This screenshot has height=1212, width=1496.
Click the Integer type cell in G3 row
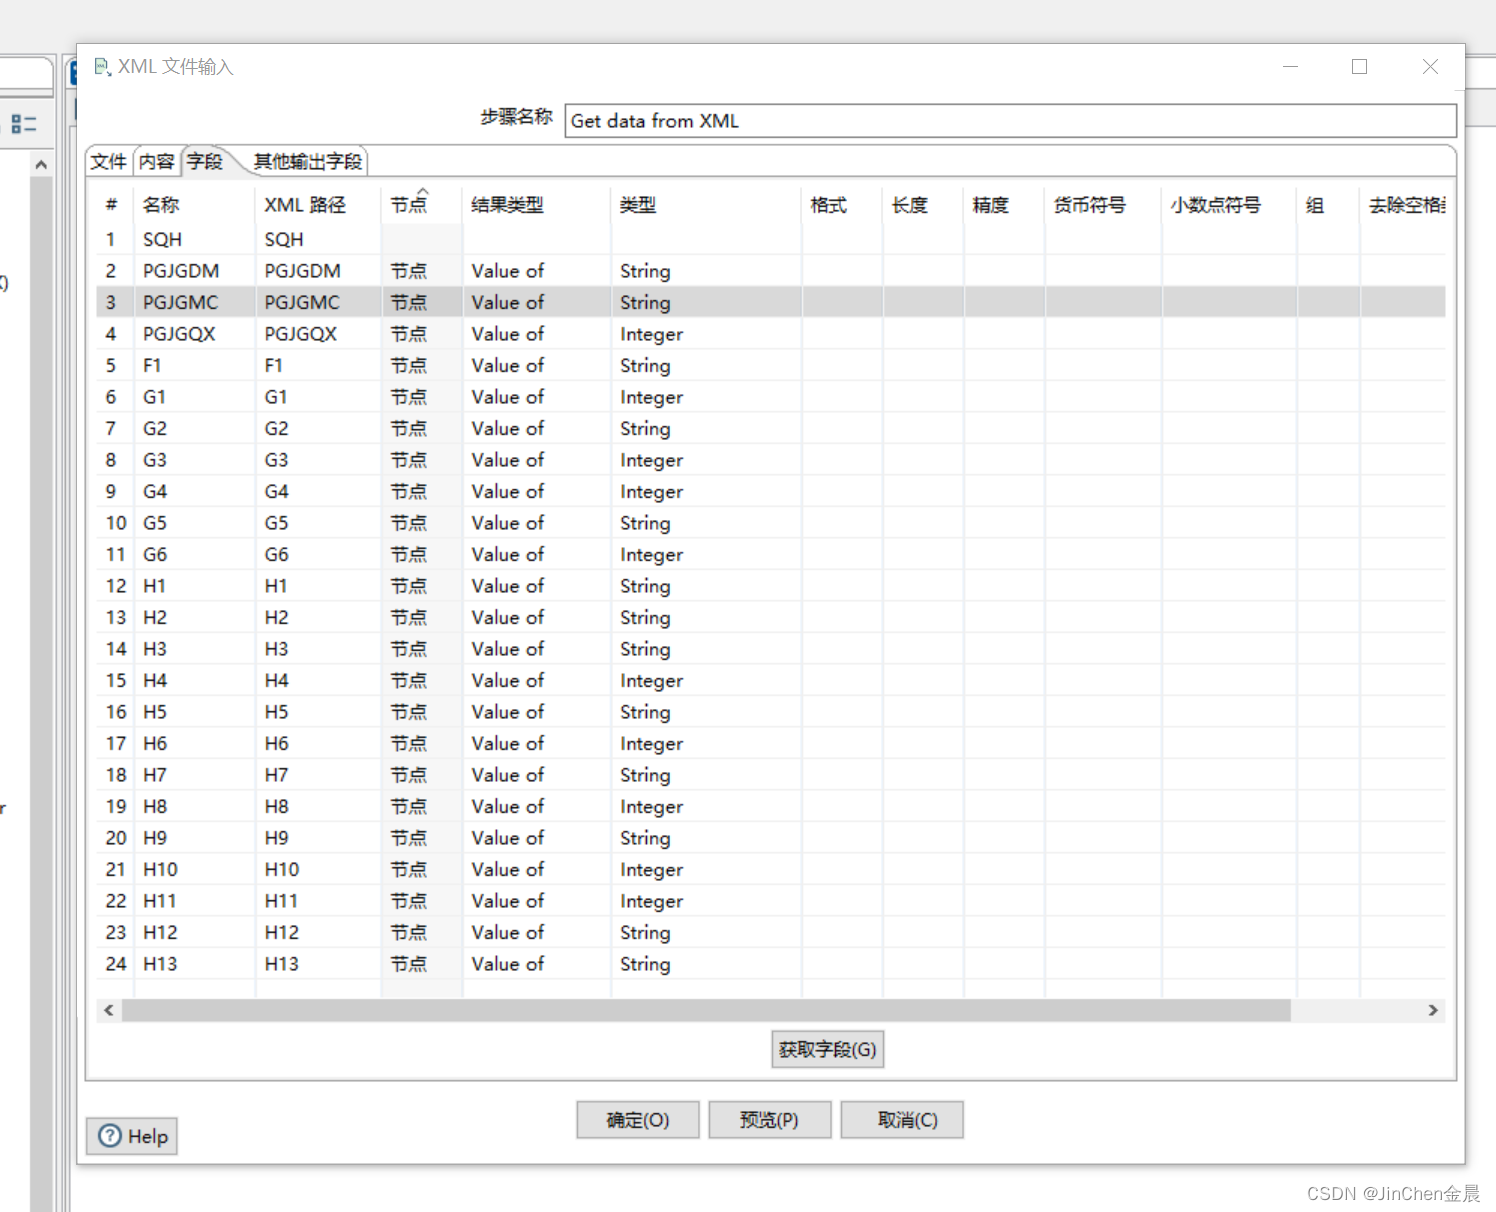(705, 460)
